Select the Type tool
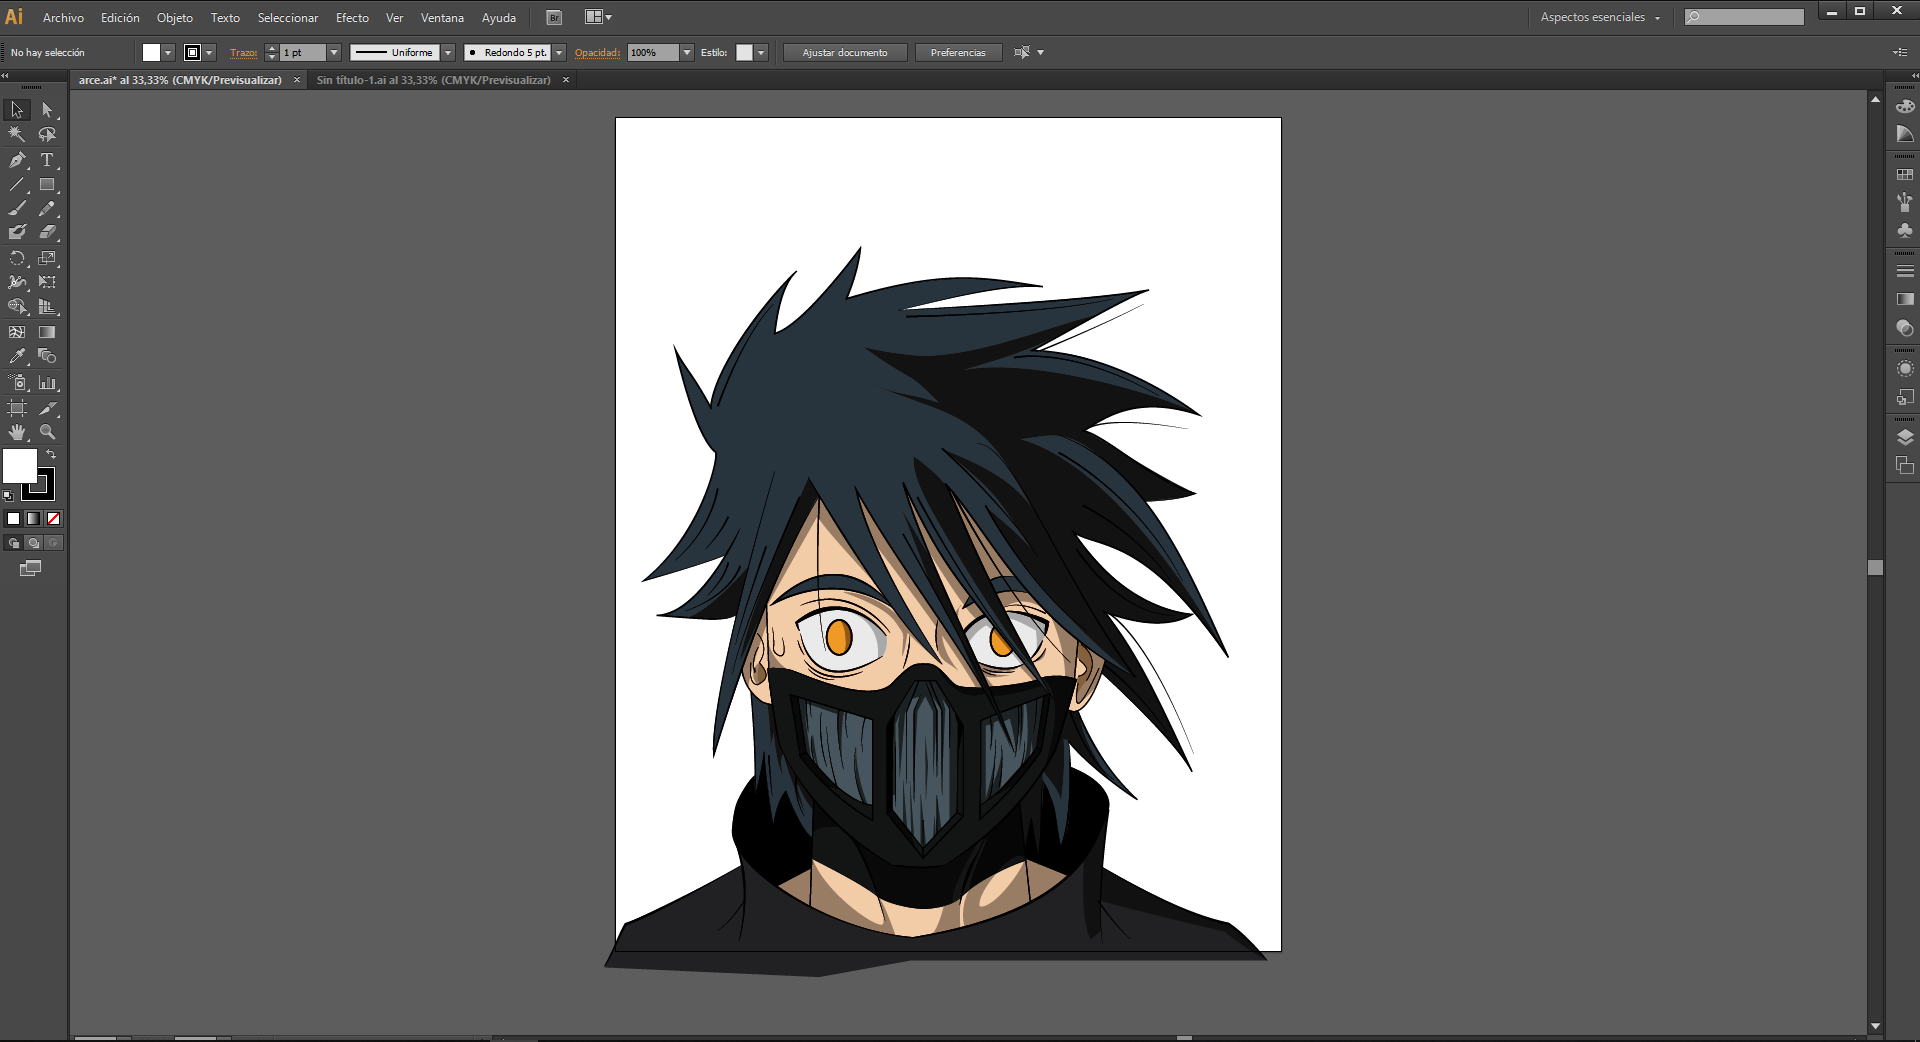The width and height of the screenshot is (1920, 1042). [47, 160]
